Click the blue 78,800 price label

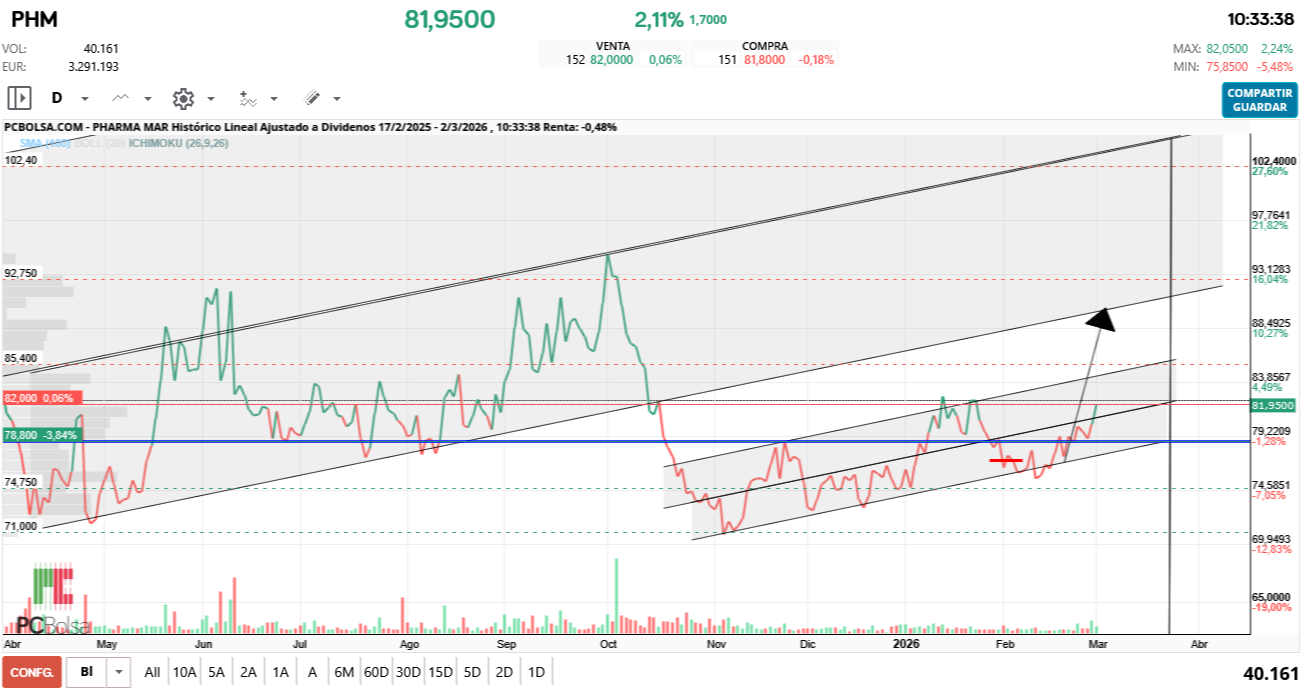[x=40, y=435]
